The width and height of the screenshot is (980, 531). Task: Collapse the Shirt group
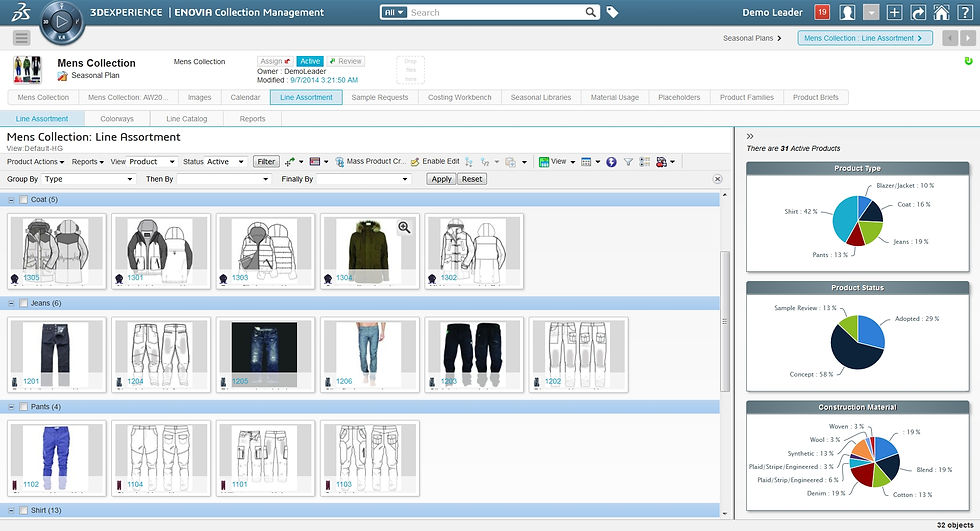(x=11, y=511)
